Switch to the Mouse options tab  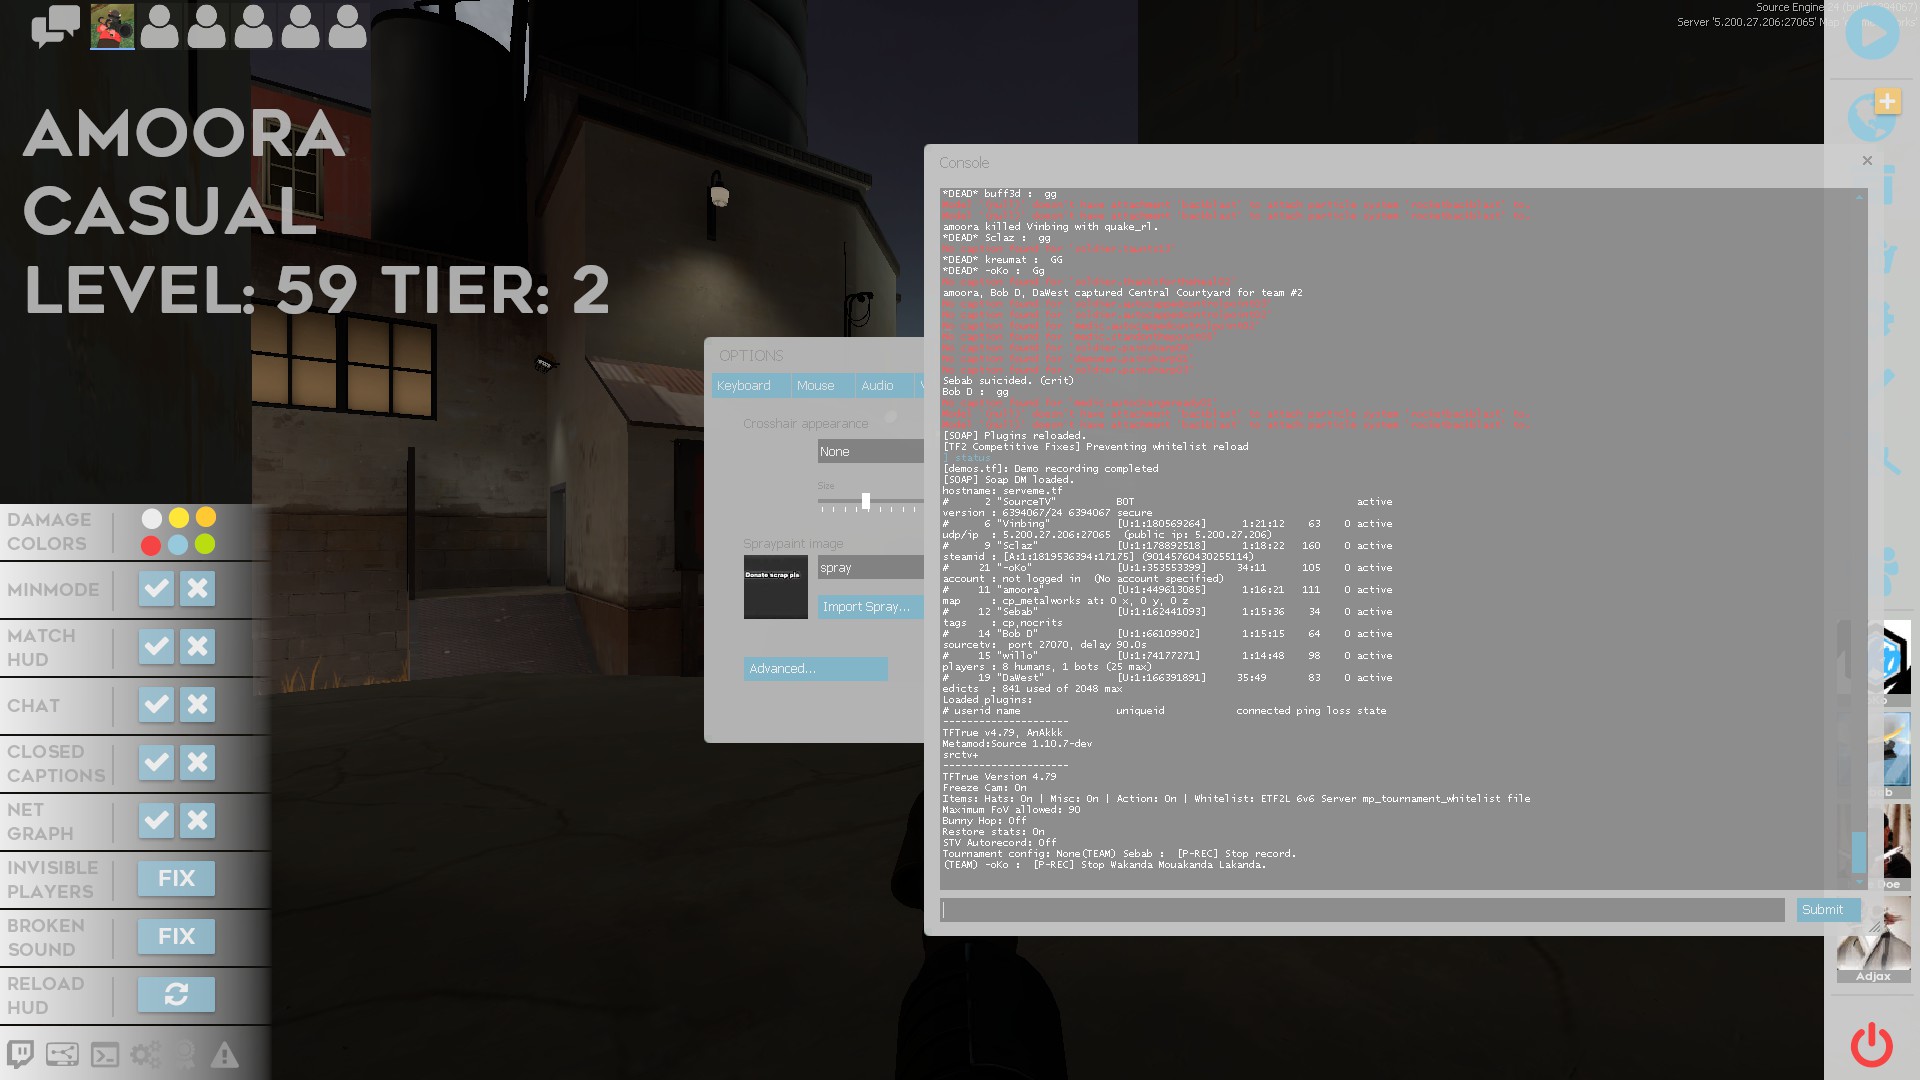pos(815,385)
